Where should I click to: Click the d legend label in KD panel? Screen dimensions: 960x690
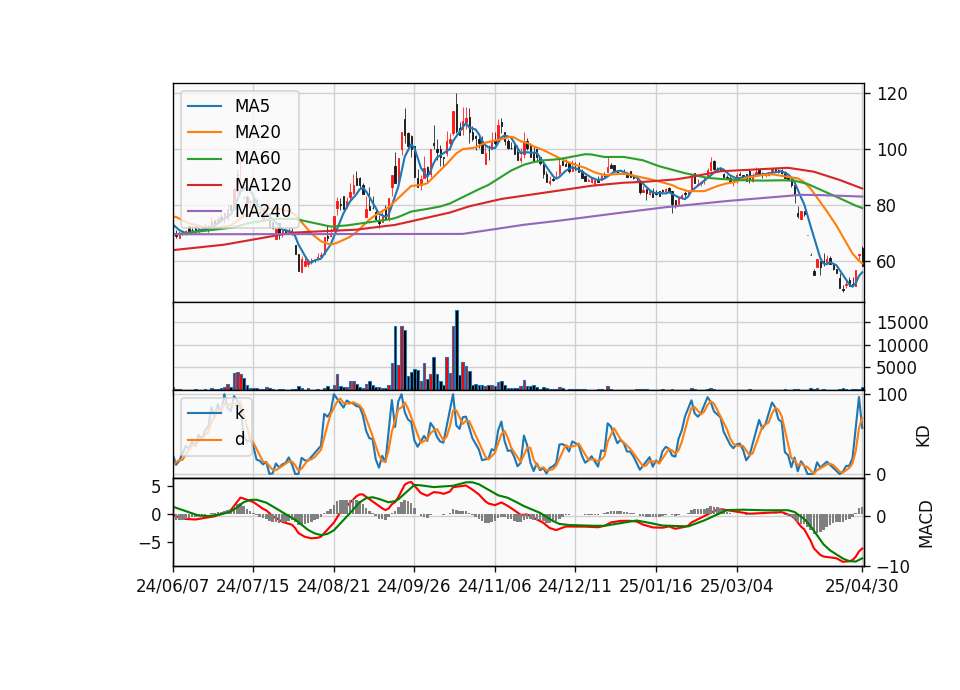240,439
